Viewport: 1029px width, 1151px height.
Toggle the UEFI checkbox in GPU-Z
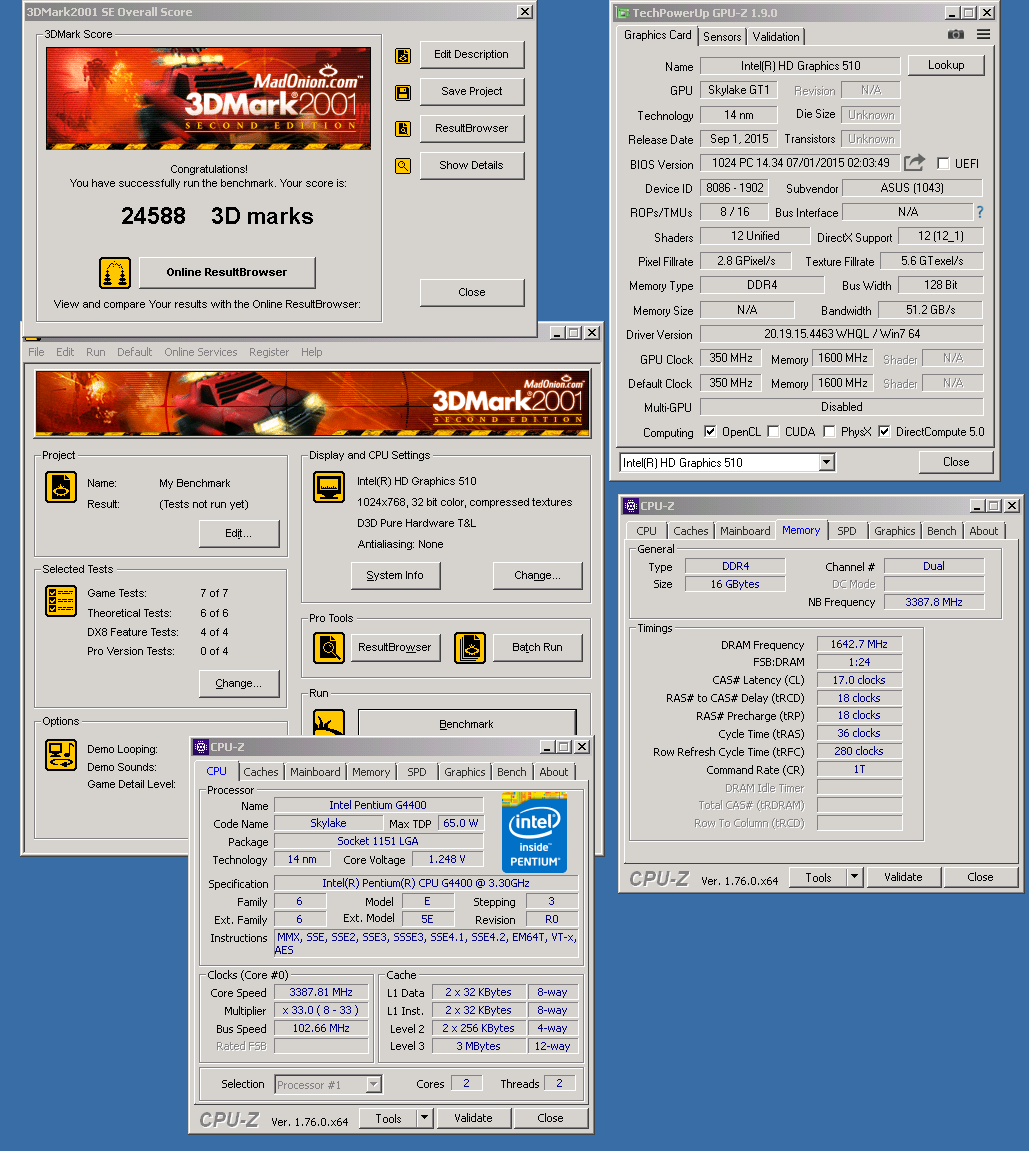(943, 164)
